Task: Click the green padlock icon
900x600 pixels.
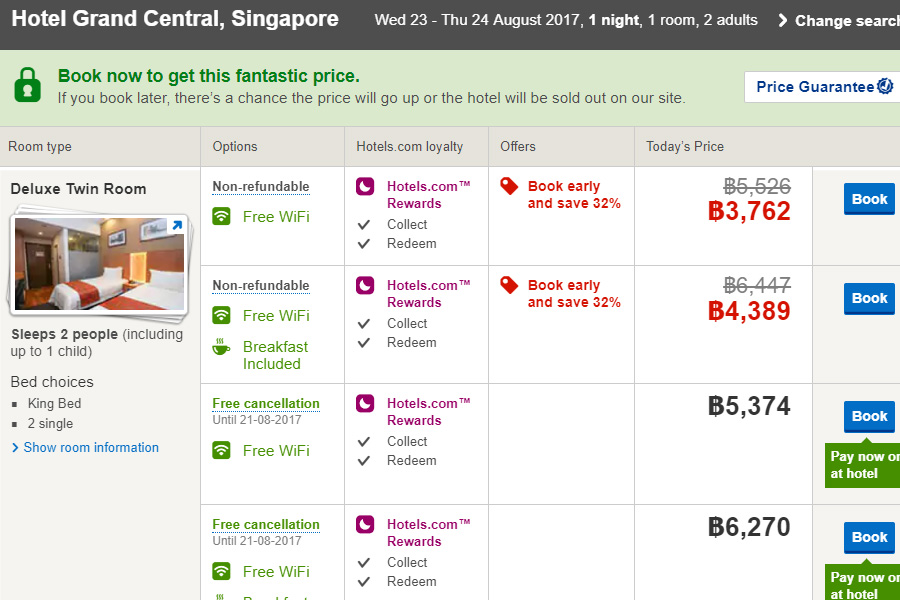Action: tap(28, 85)
